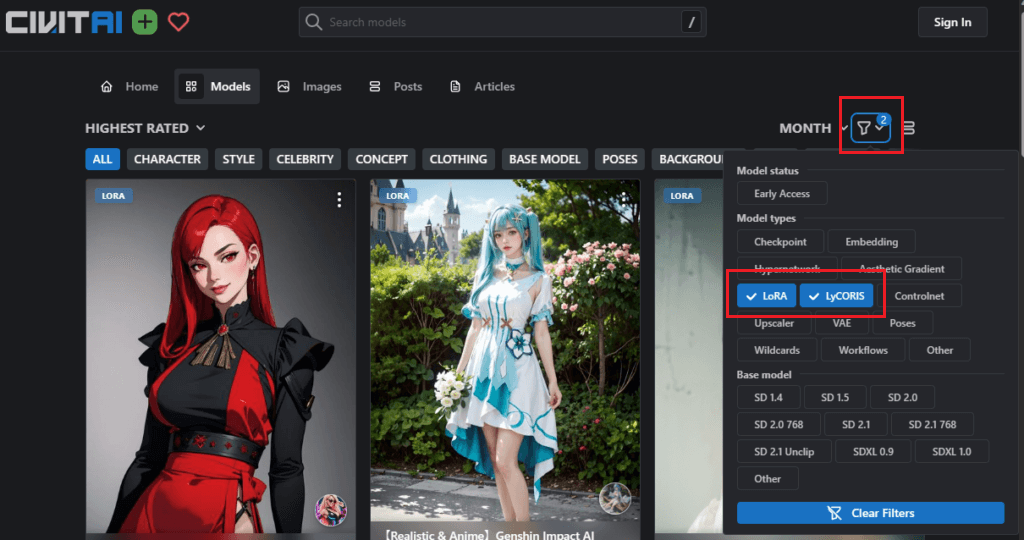This screenshot has width=1024, height=540.
Task: Focus the Search models input field
Action: point(502,22)
